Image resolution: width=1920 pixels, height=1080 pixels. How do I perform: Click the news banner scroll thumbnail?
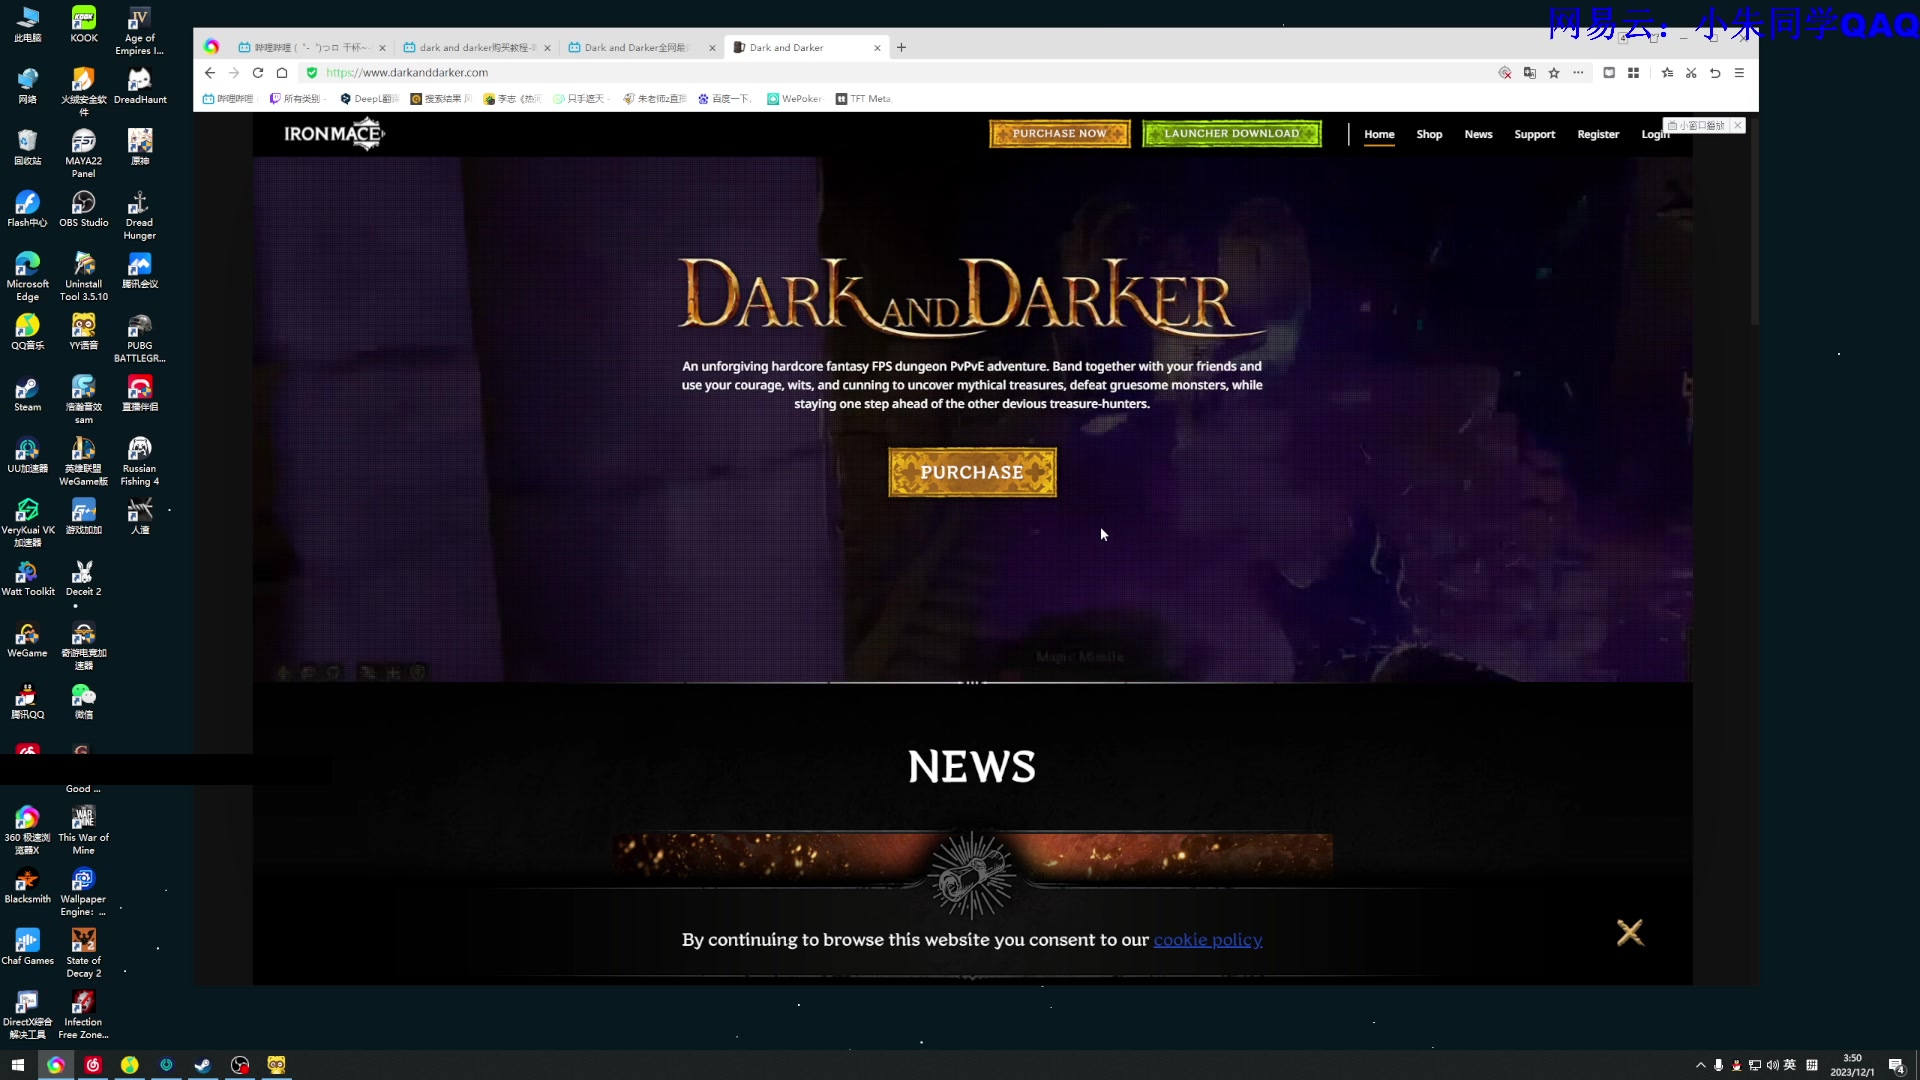point(972,876)
